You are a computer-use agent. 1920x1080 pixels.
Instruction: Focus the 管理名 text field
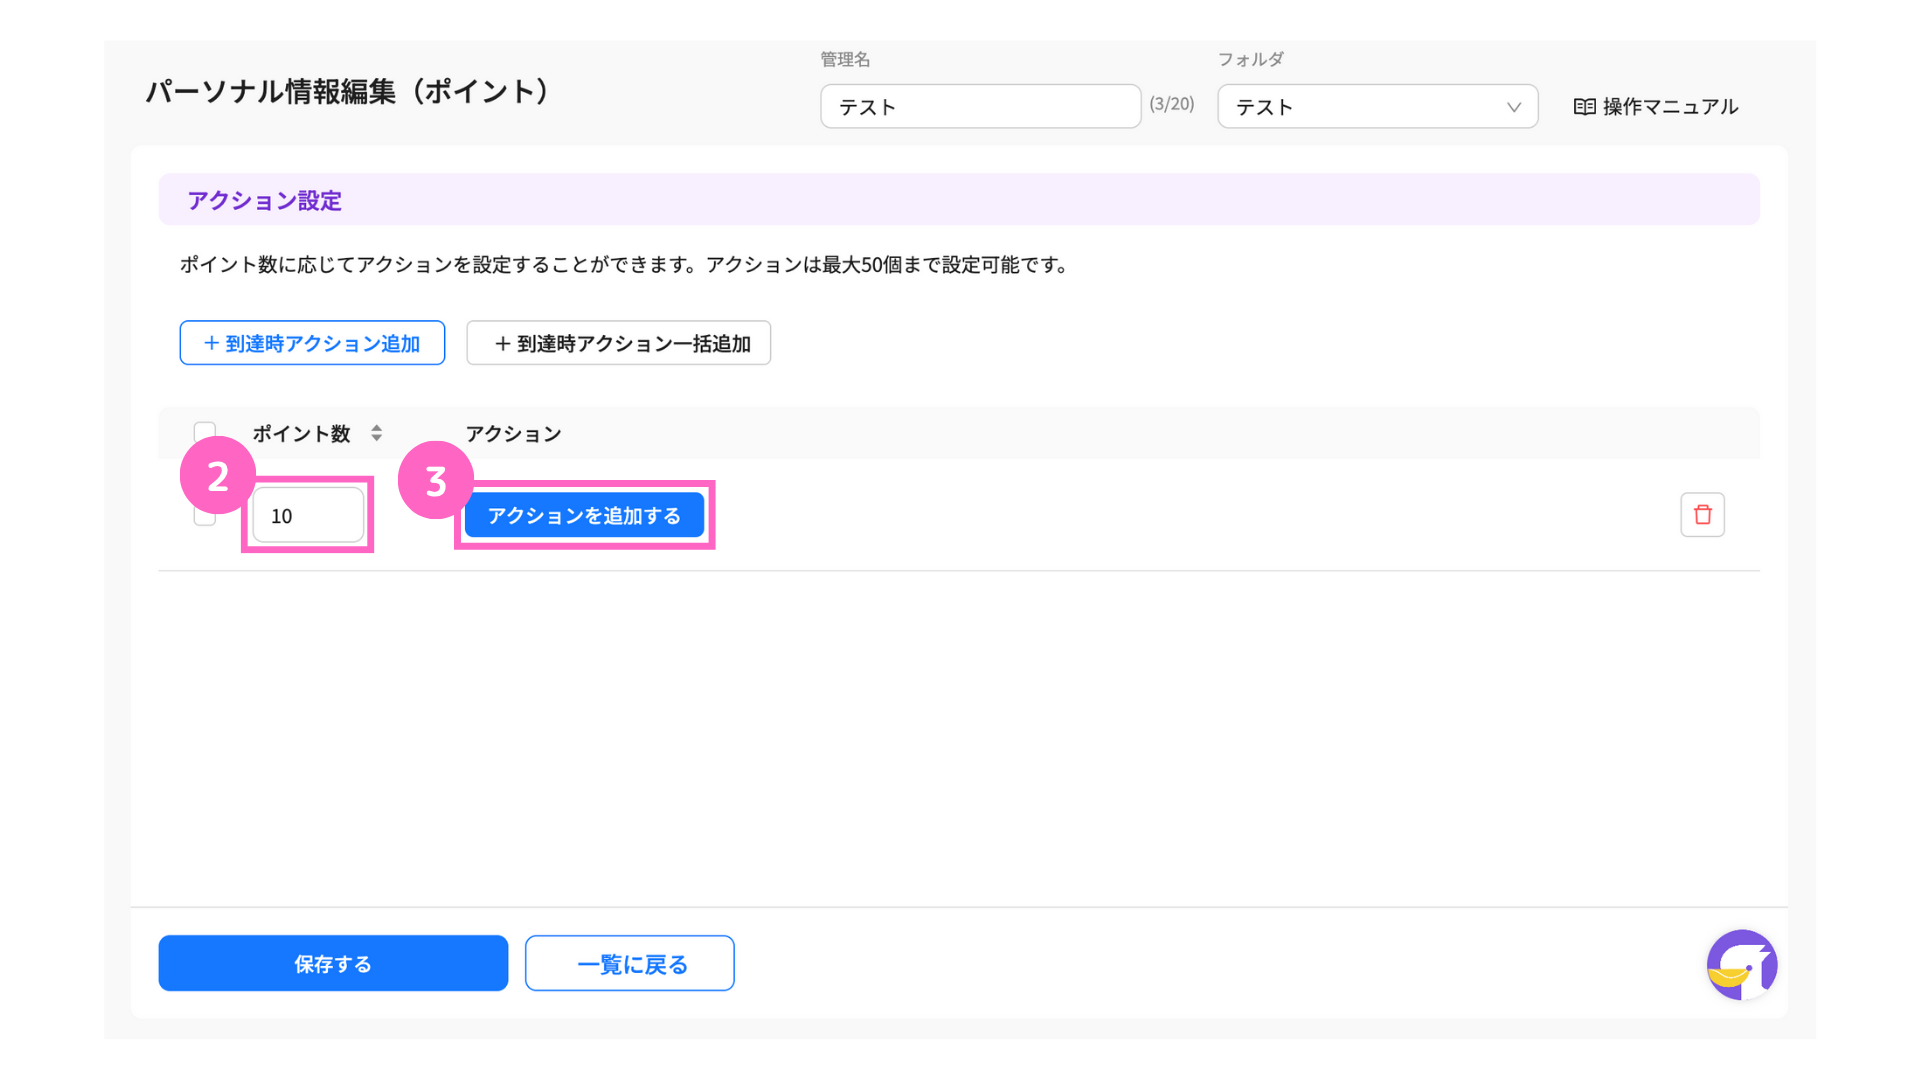[980, 107]
